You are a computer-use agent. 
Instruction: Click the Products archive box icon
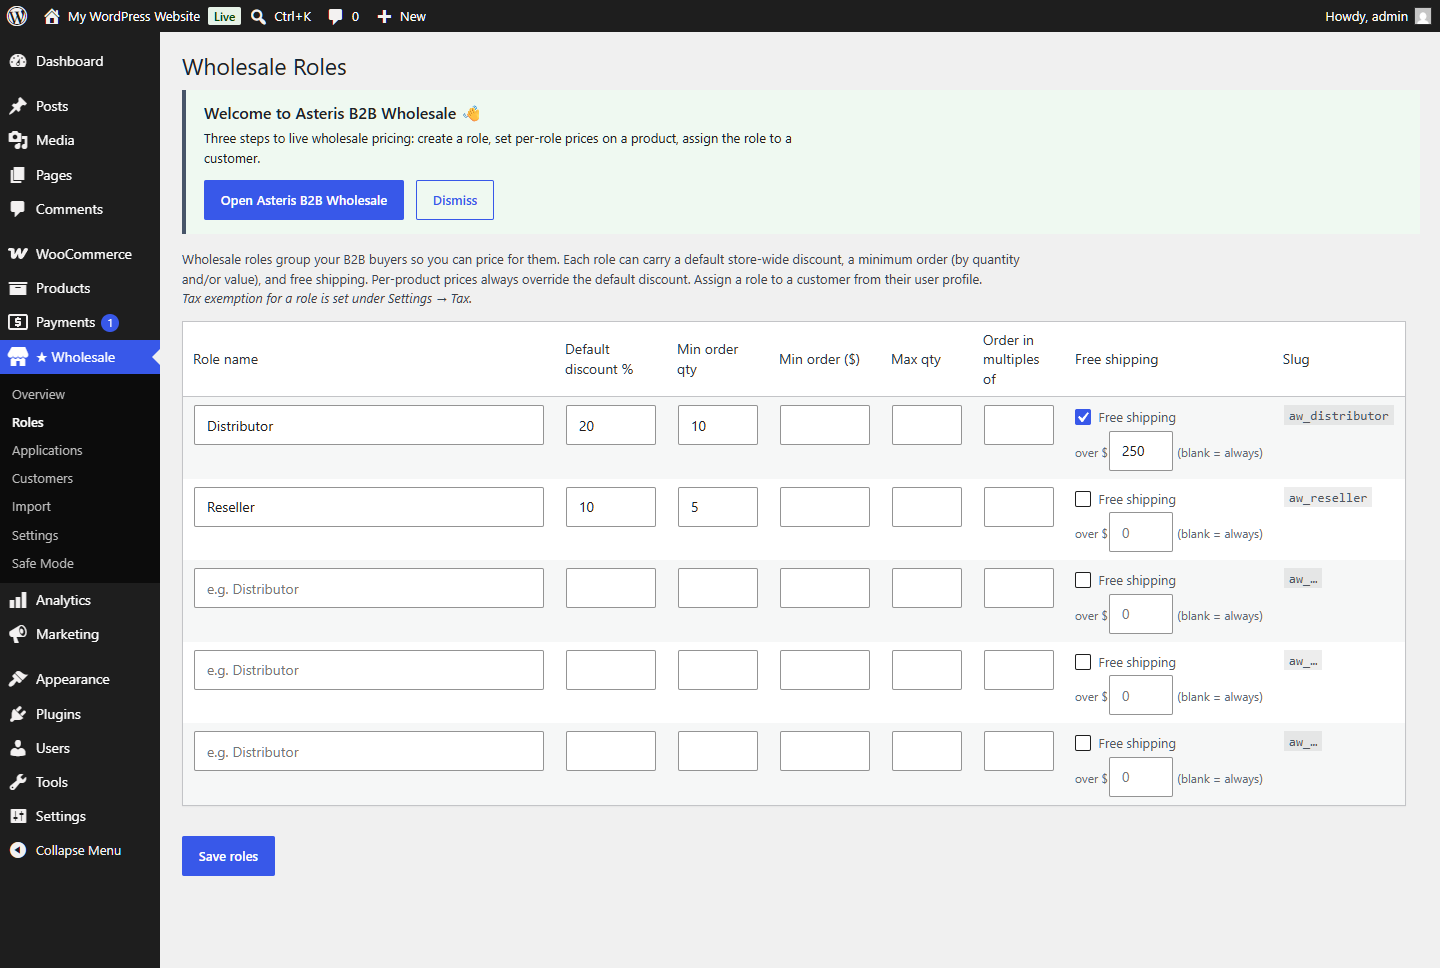[18, 288]
